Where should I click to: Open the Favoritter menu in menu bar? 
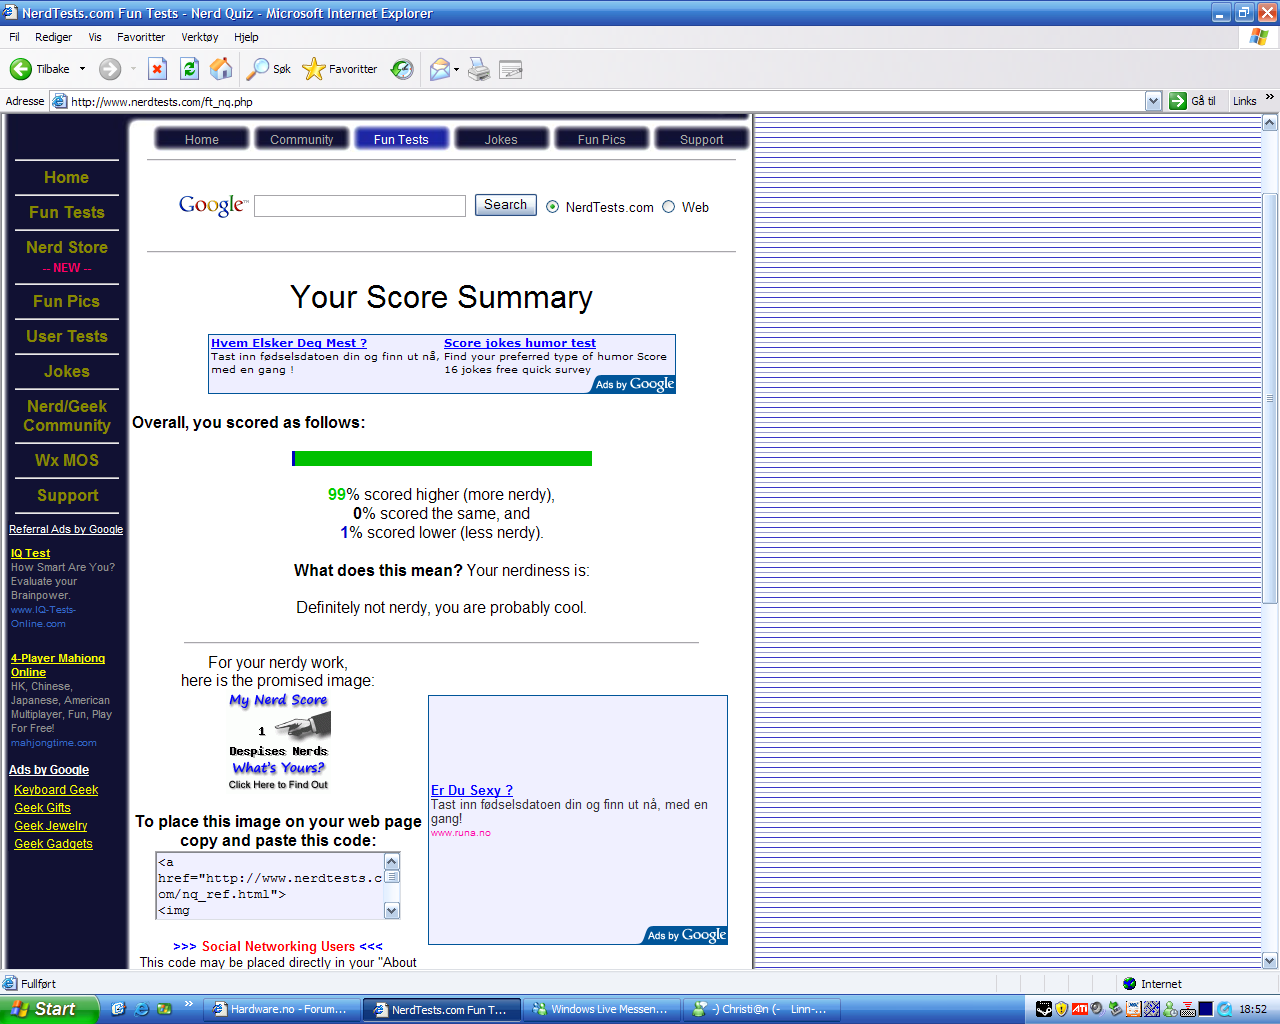tap(141, 37)
